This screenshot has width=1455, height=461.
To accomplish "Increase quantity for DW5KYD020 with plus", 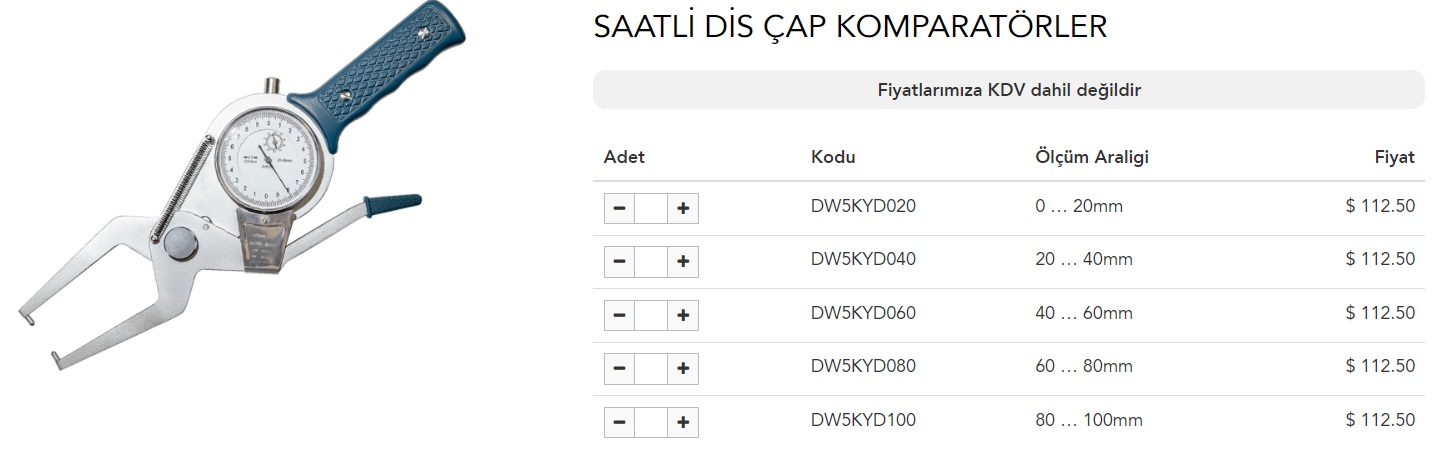I will 683,208.
